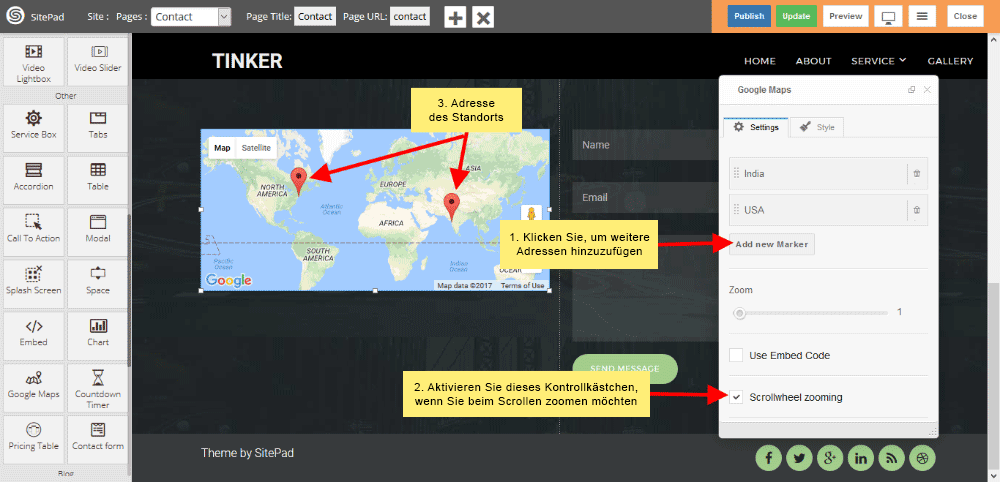This screenshot has width=1000, height=482.
Task: Click the SitePad logo
Action: [x=15, y=17]
